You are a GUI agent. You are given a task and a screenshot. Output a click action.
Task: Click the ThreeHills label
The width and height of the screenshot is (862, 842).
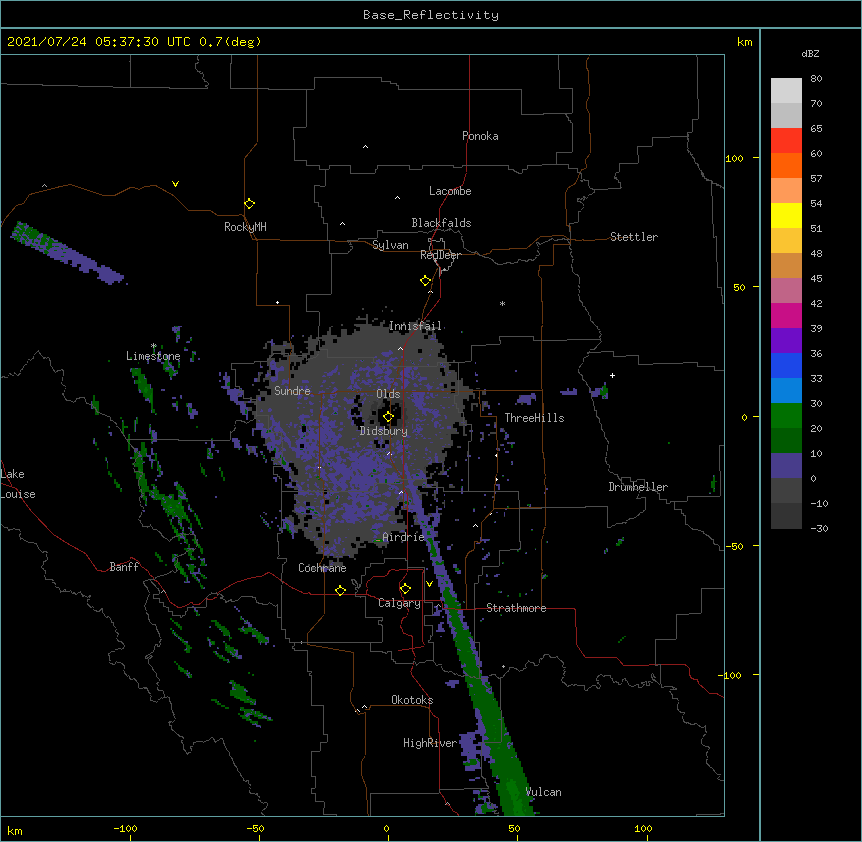click(534, 418)
